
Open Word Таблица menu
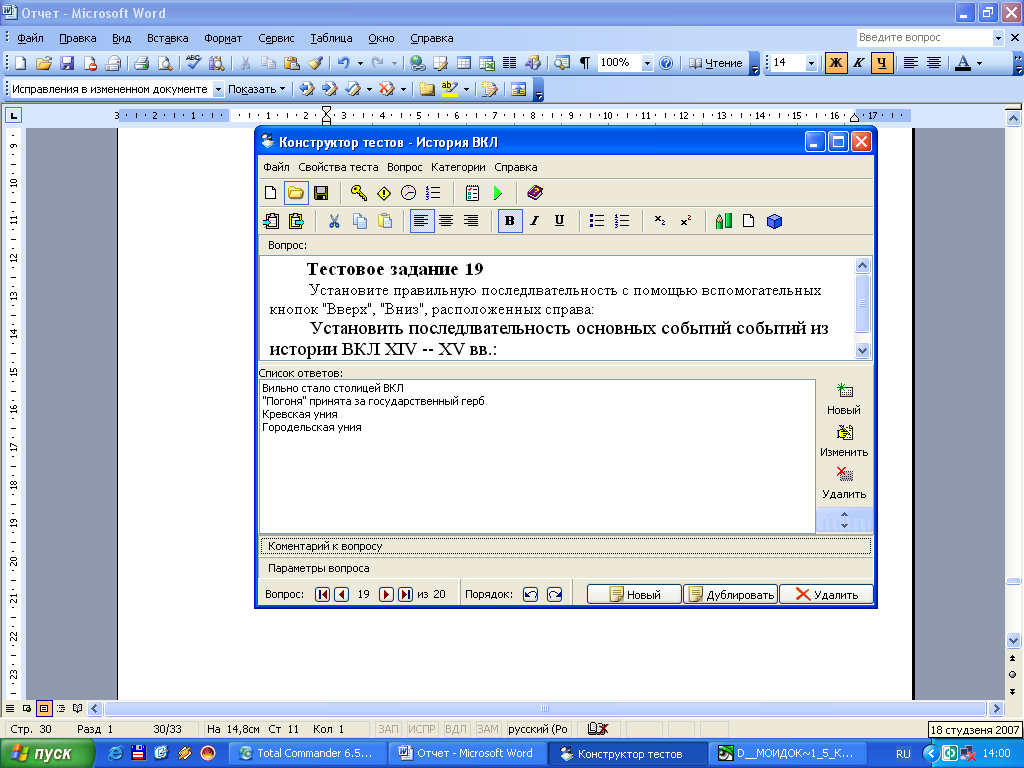[x=331, y=38]
